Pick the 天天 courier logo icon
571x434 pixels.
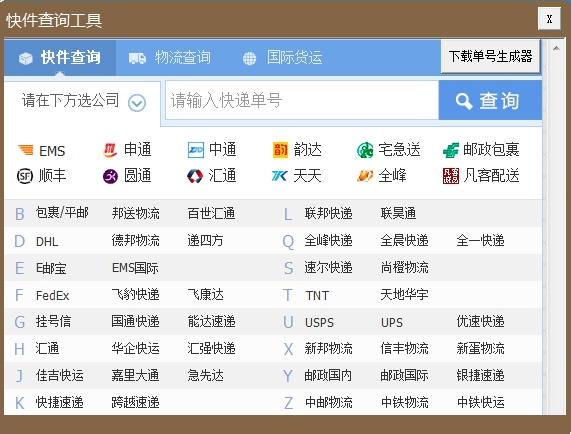pyautogui.click(x=280, y=176)
